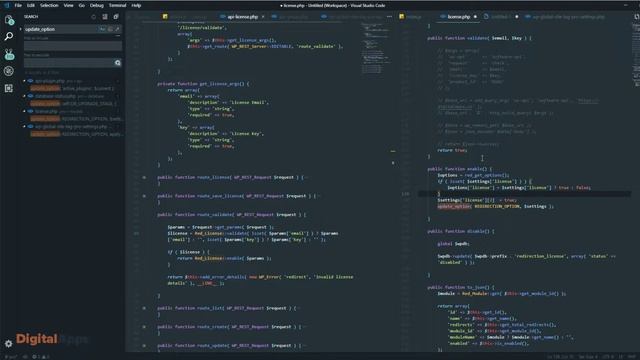This screenshot has height=360, width=640.
Task: Click 'public function route_validate' line
Action: pos(231,215)
